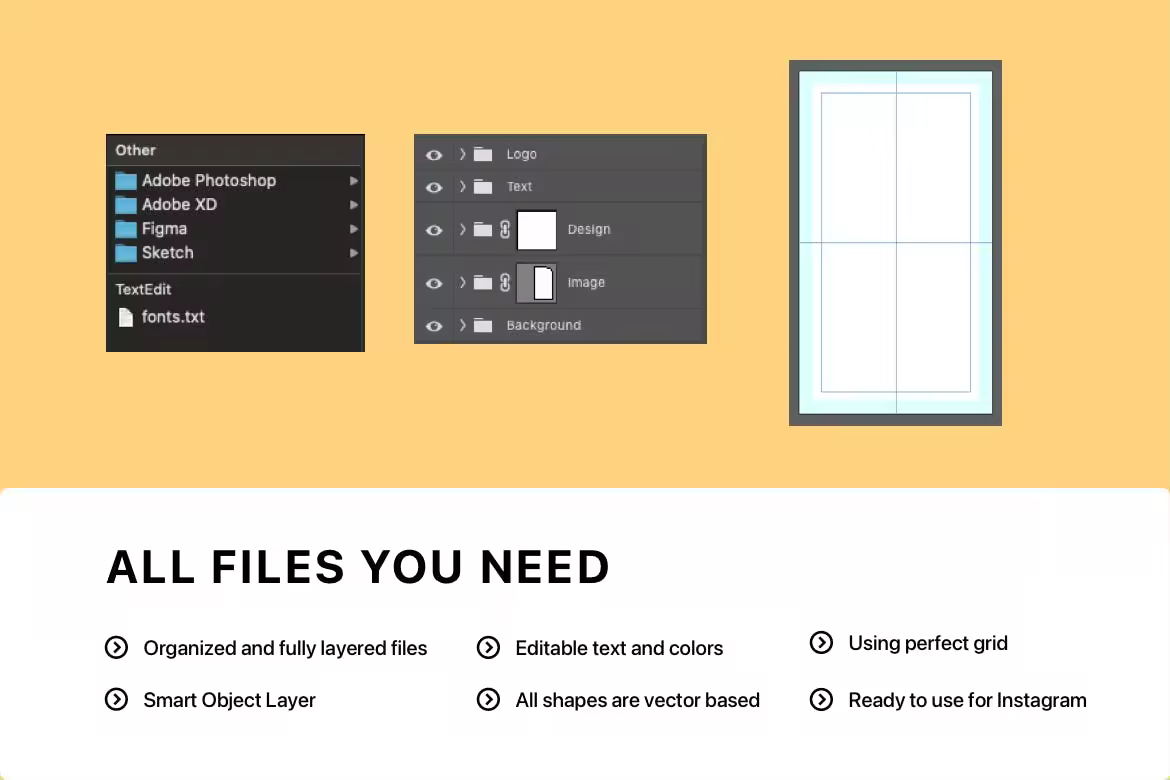Screen dimensions: 1170x780
Task: Select the Background layer name
Action: click(x=544, y=325)
